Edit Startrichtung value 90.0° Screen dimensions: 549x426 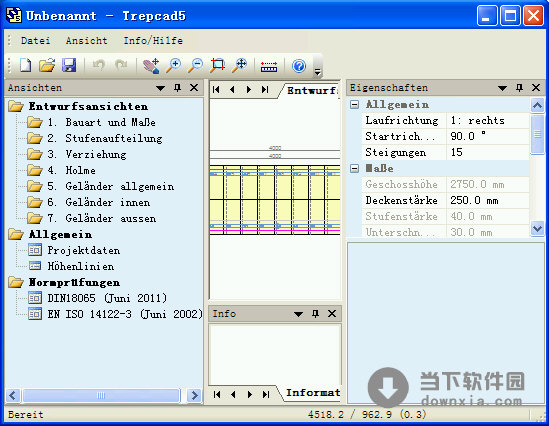[488, 137]
